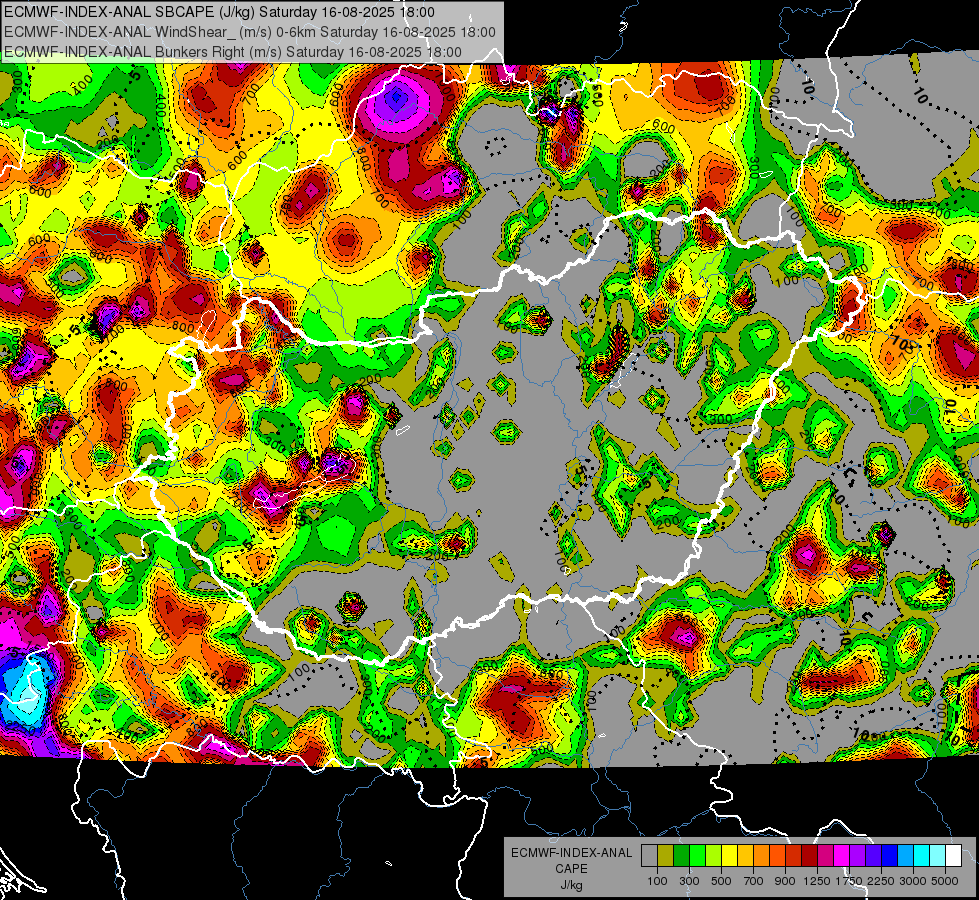Click the 2250 legend value

(882, 881)
